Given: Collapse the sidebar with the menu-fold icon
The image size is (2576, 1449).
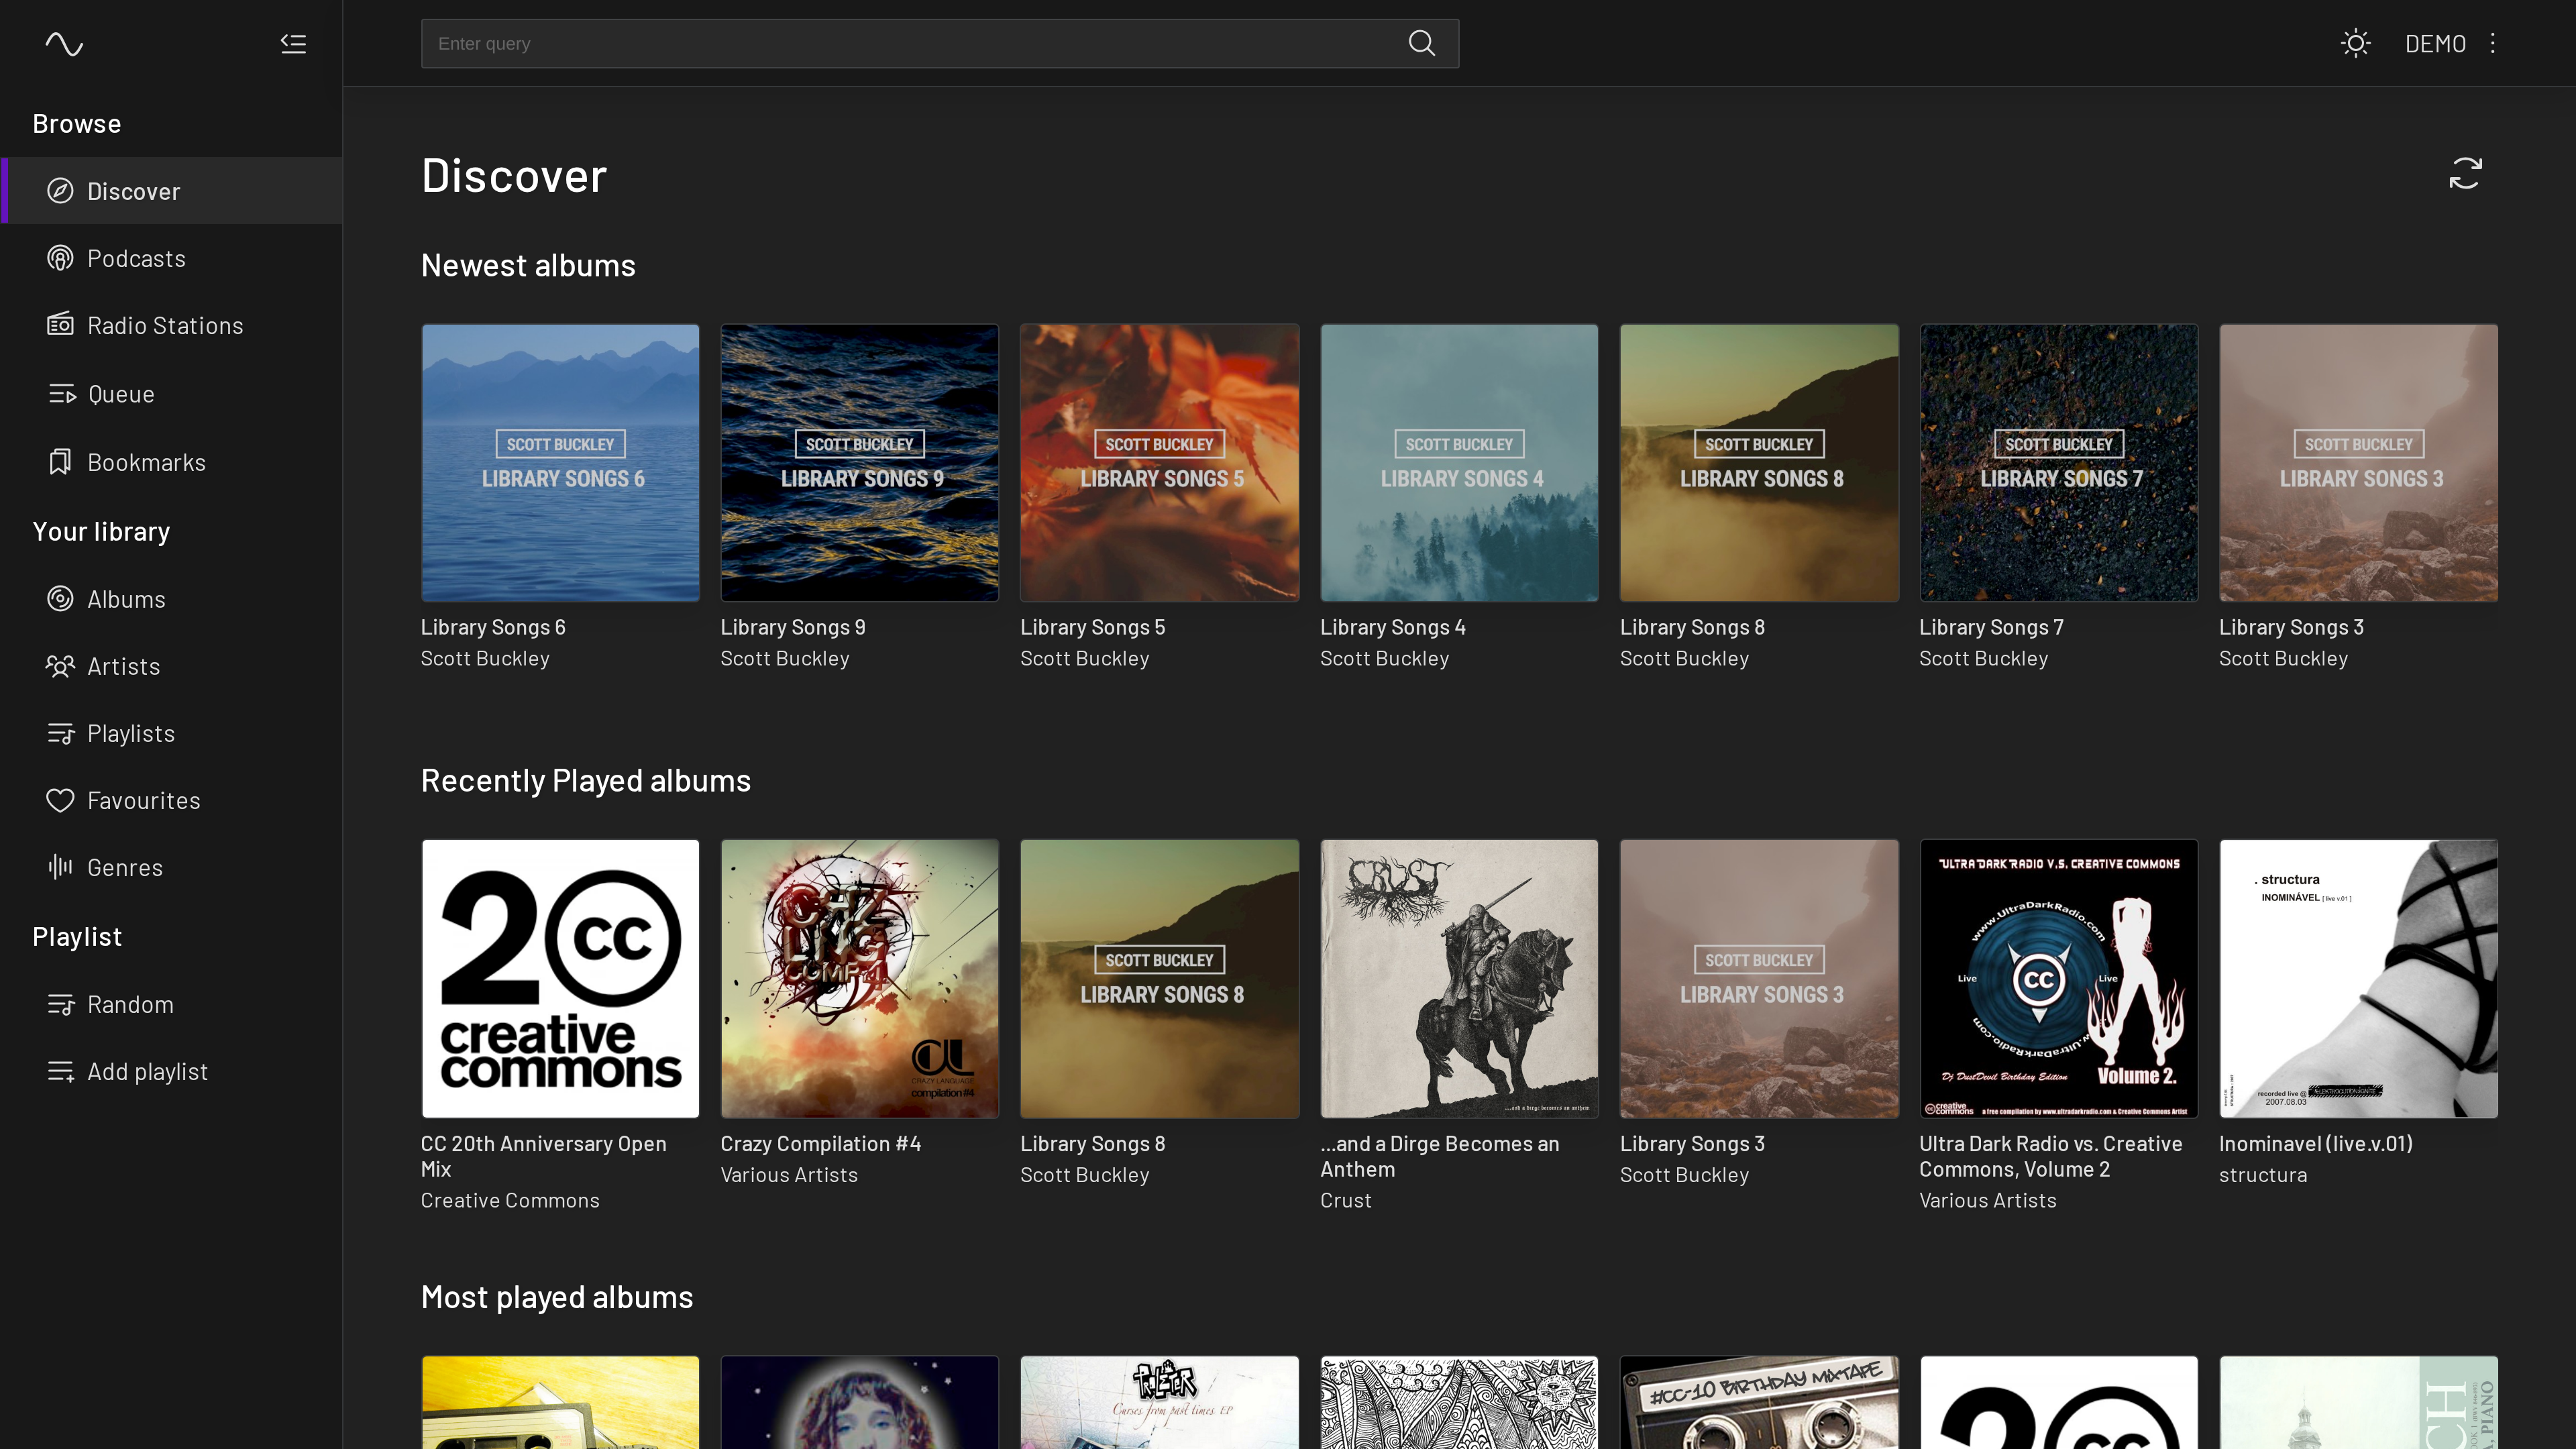Looking at the screenshot, I should click(293, 44).
